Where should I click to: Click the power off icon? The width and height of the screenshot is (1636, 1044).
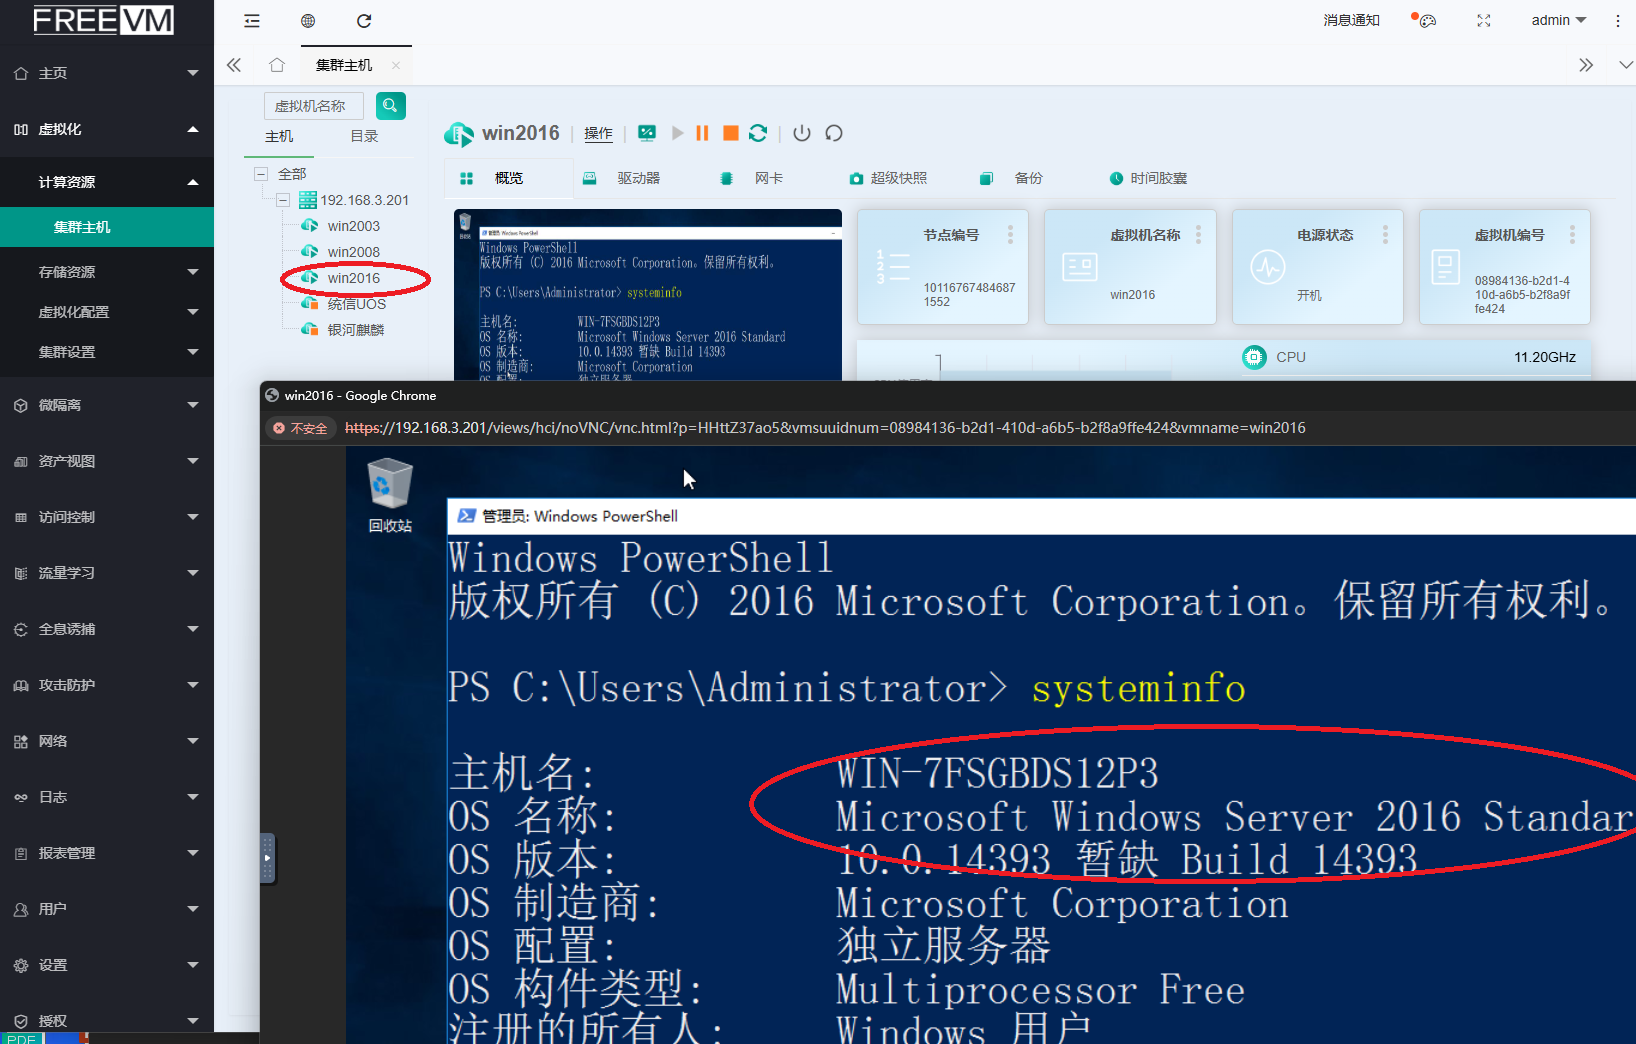pos(802,133)
